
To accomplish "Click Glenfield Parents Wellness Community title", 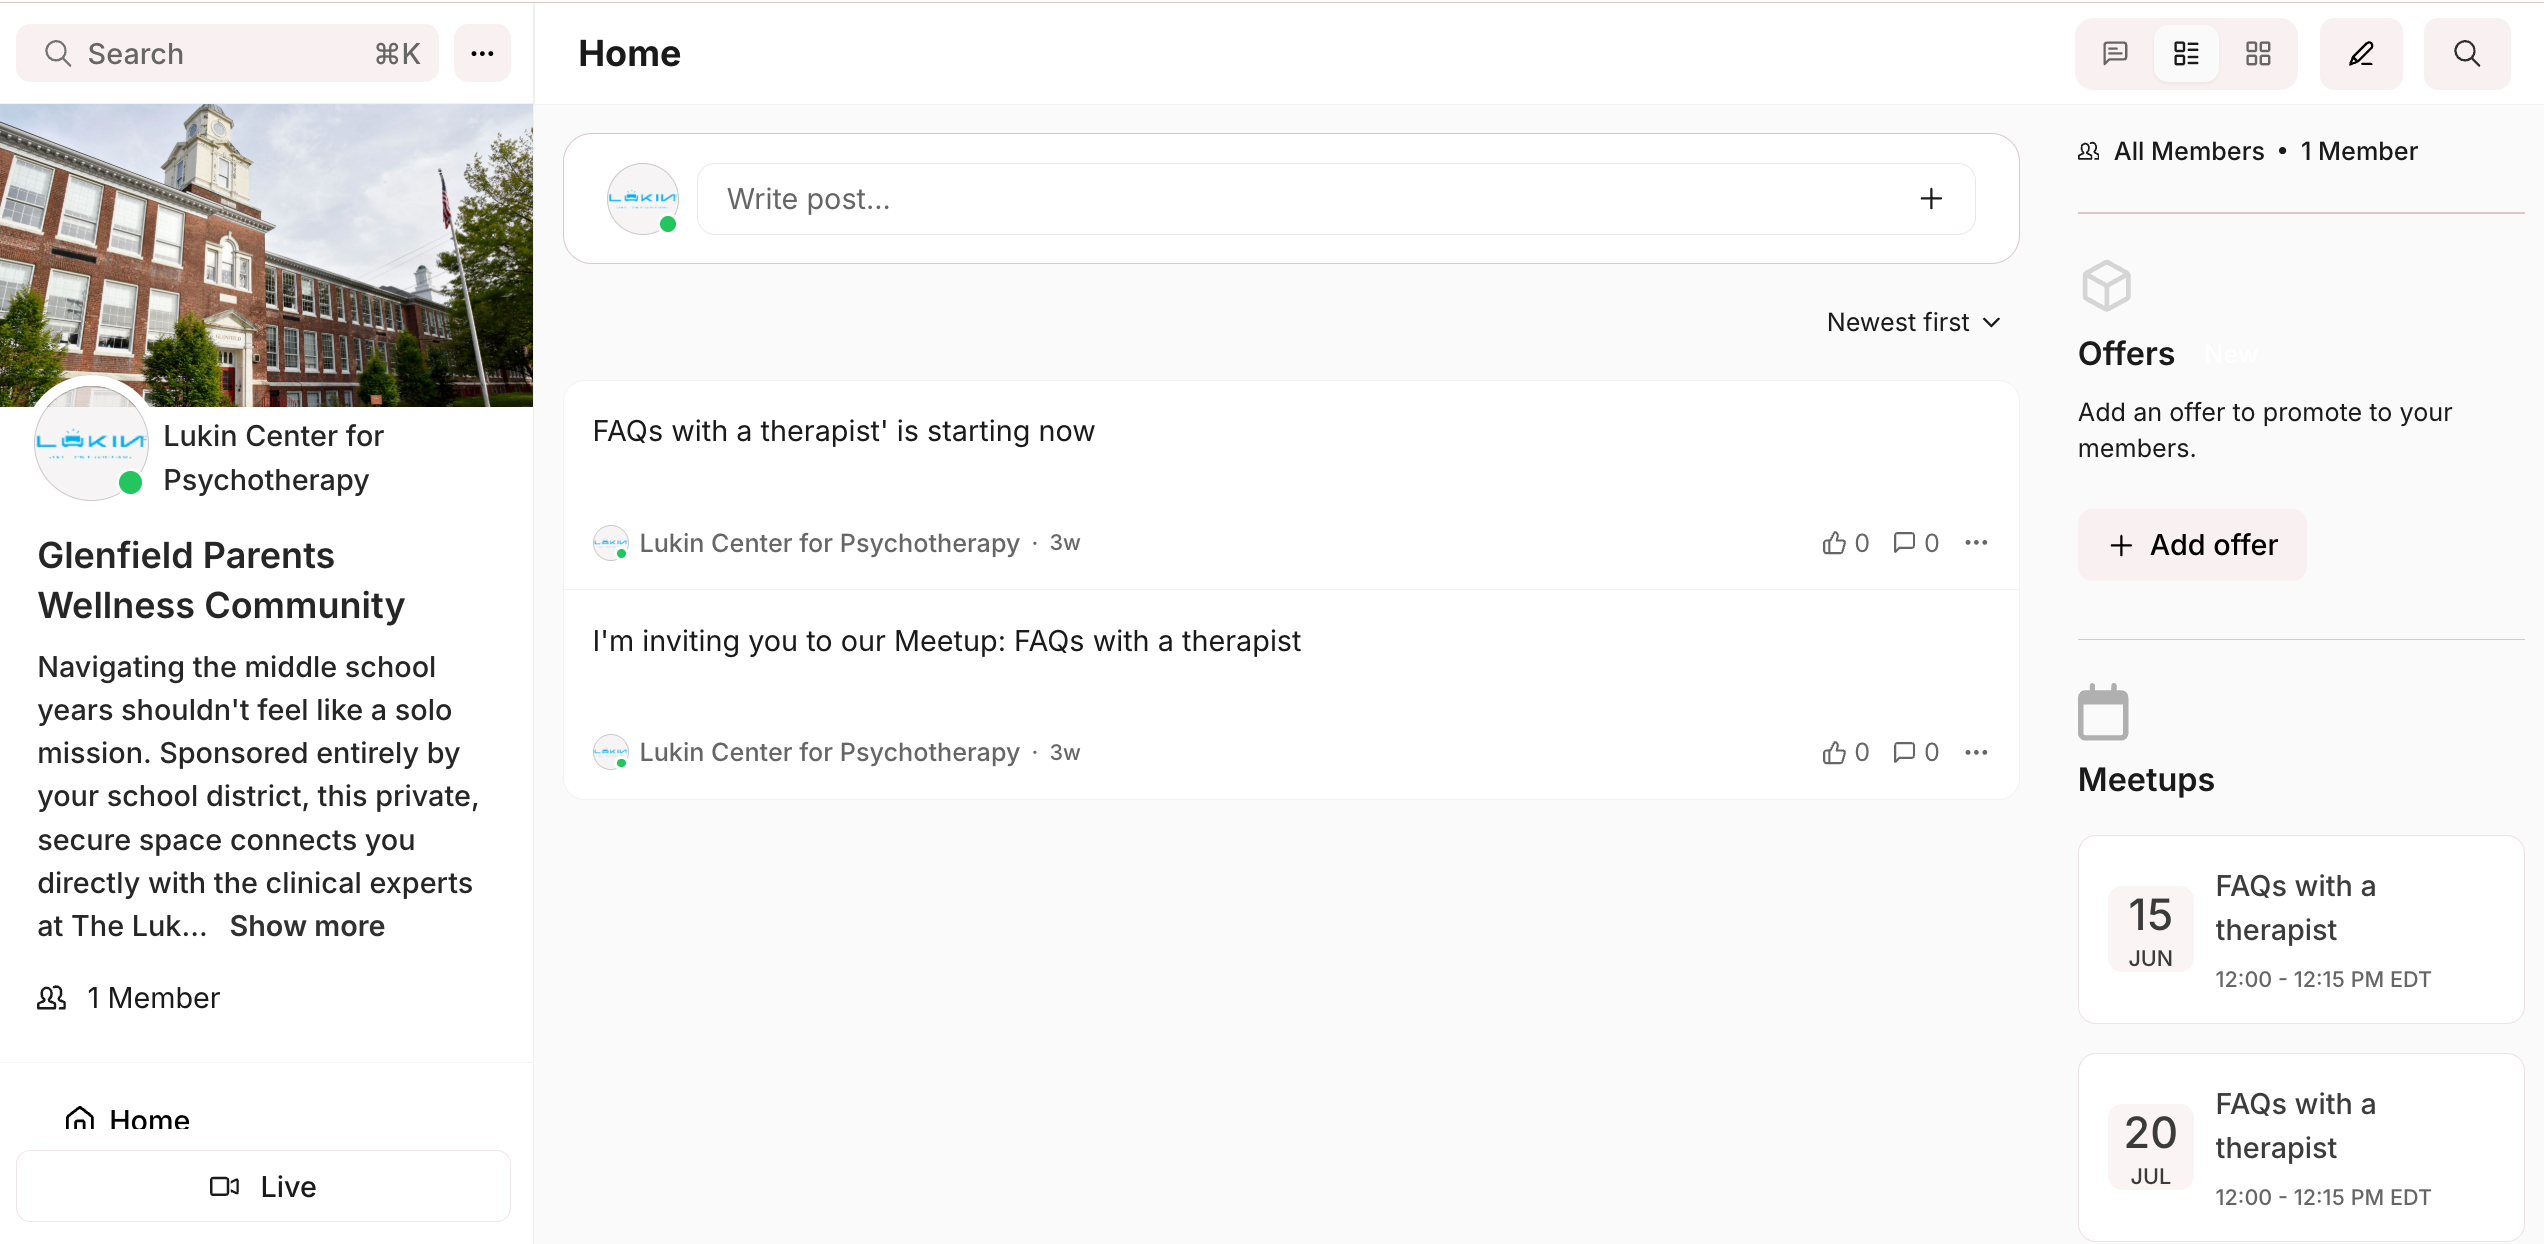I will 221,580.
